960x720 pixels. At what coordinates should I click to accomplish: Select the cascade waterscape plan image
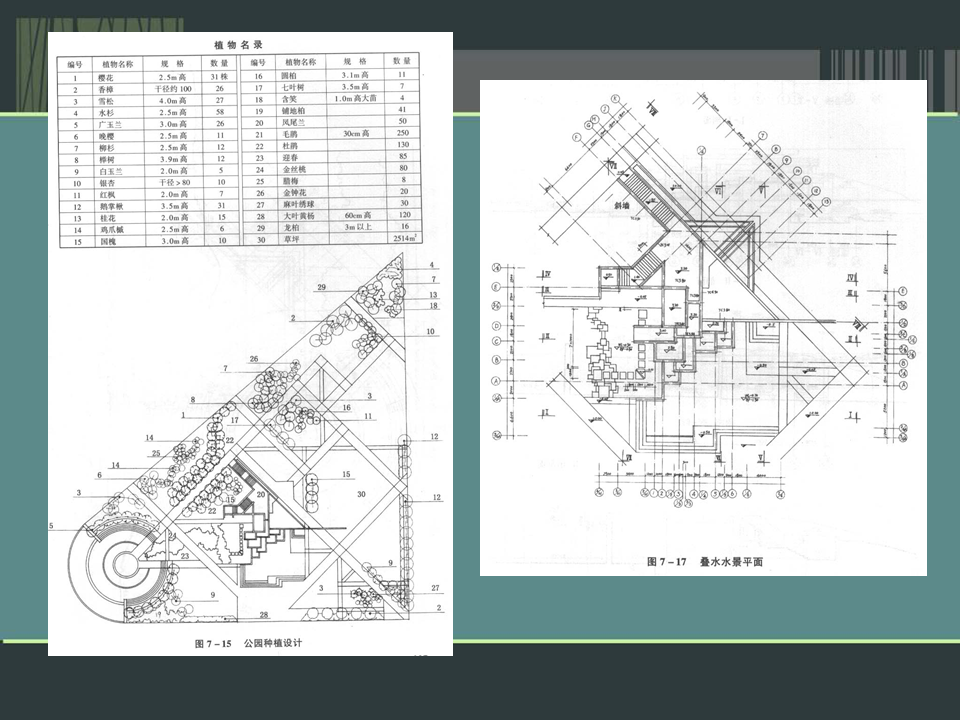703,328
